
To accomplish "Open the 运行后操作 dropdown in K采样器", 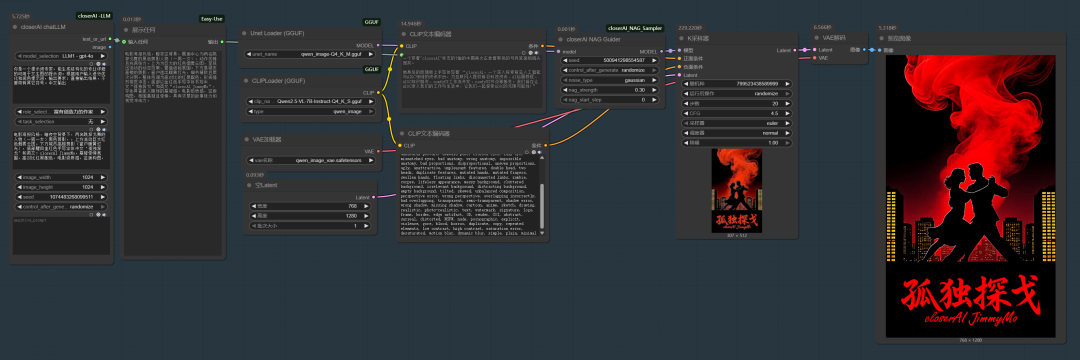I will coord(736,93).
